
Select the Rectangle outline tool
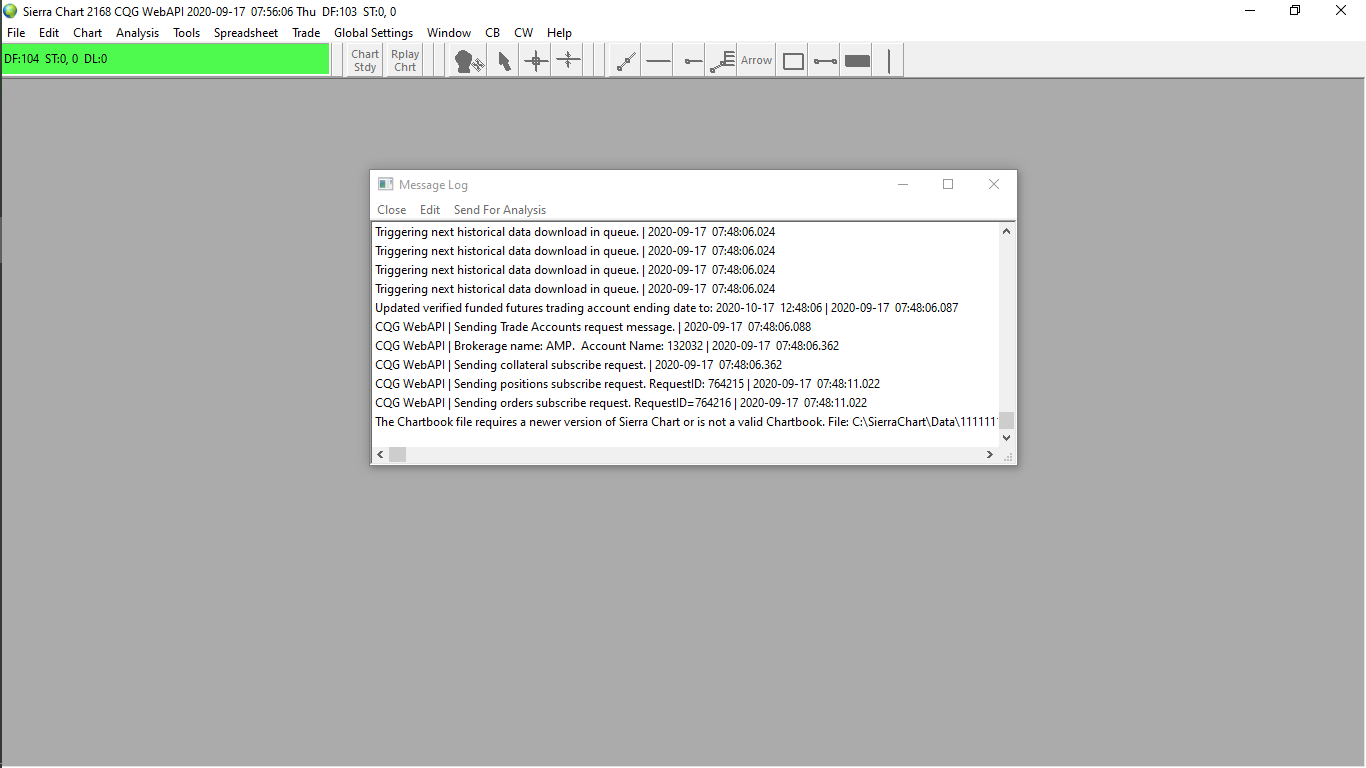(793, 61)
